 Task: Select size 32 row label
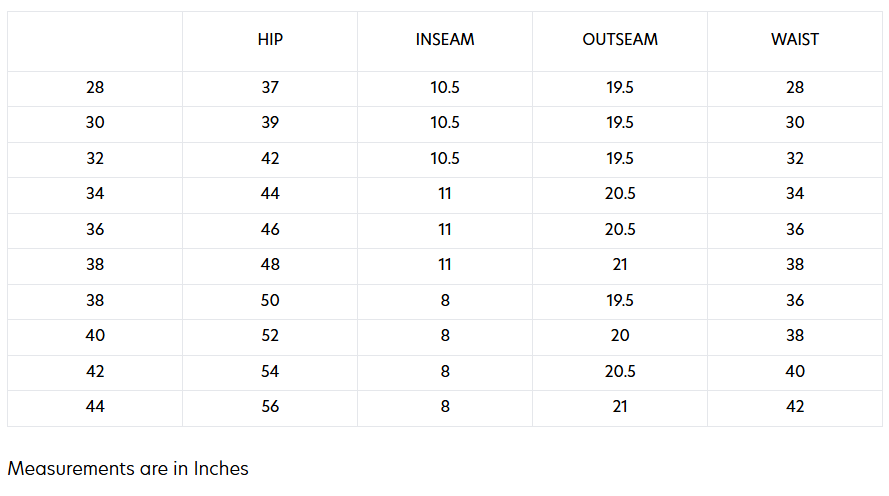click(x=95, y=159)
